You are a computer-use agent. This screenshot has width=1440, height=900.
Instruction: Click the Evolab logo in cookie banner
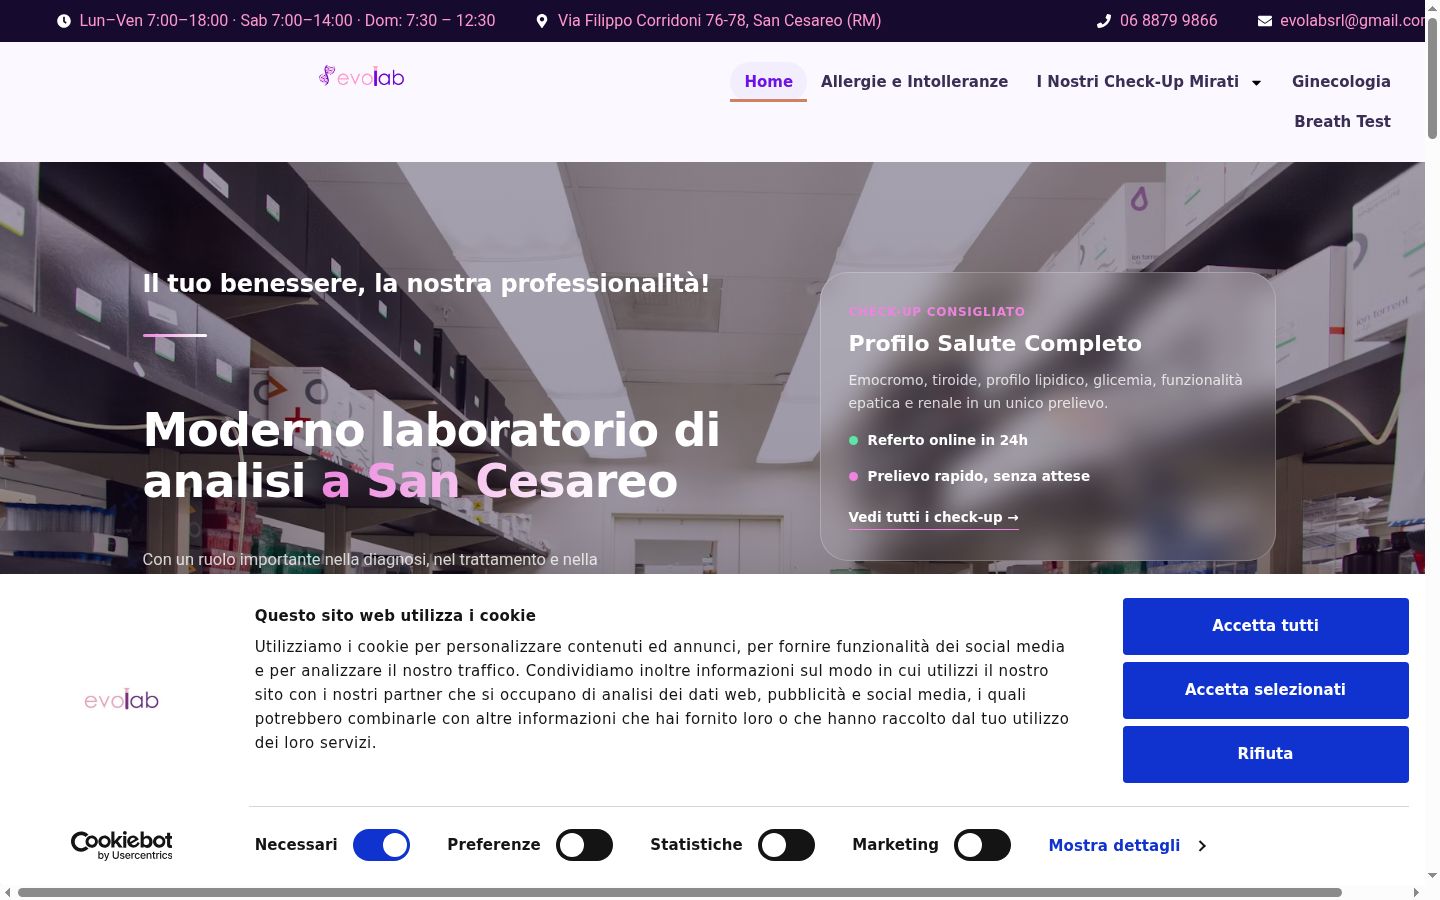122,700
